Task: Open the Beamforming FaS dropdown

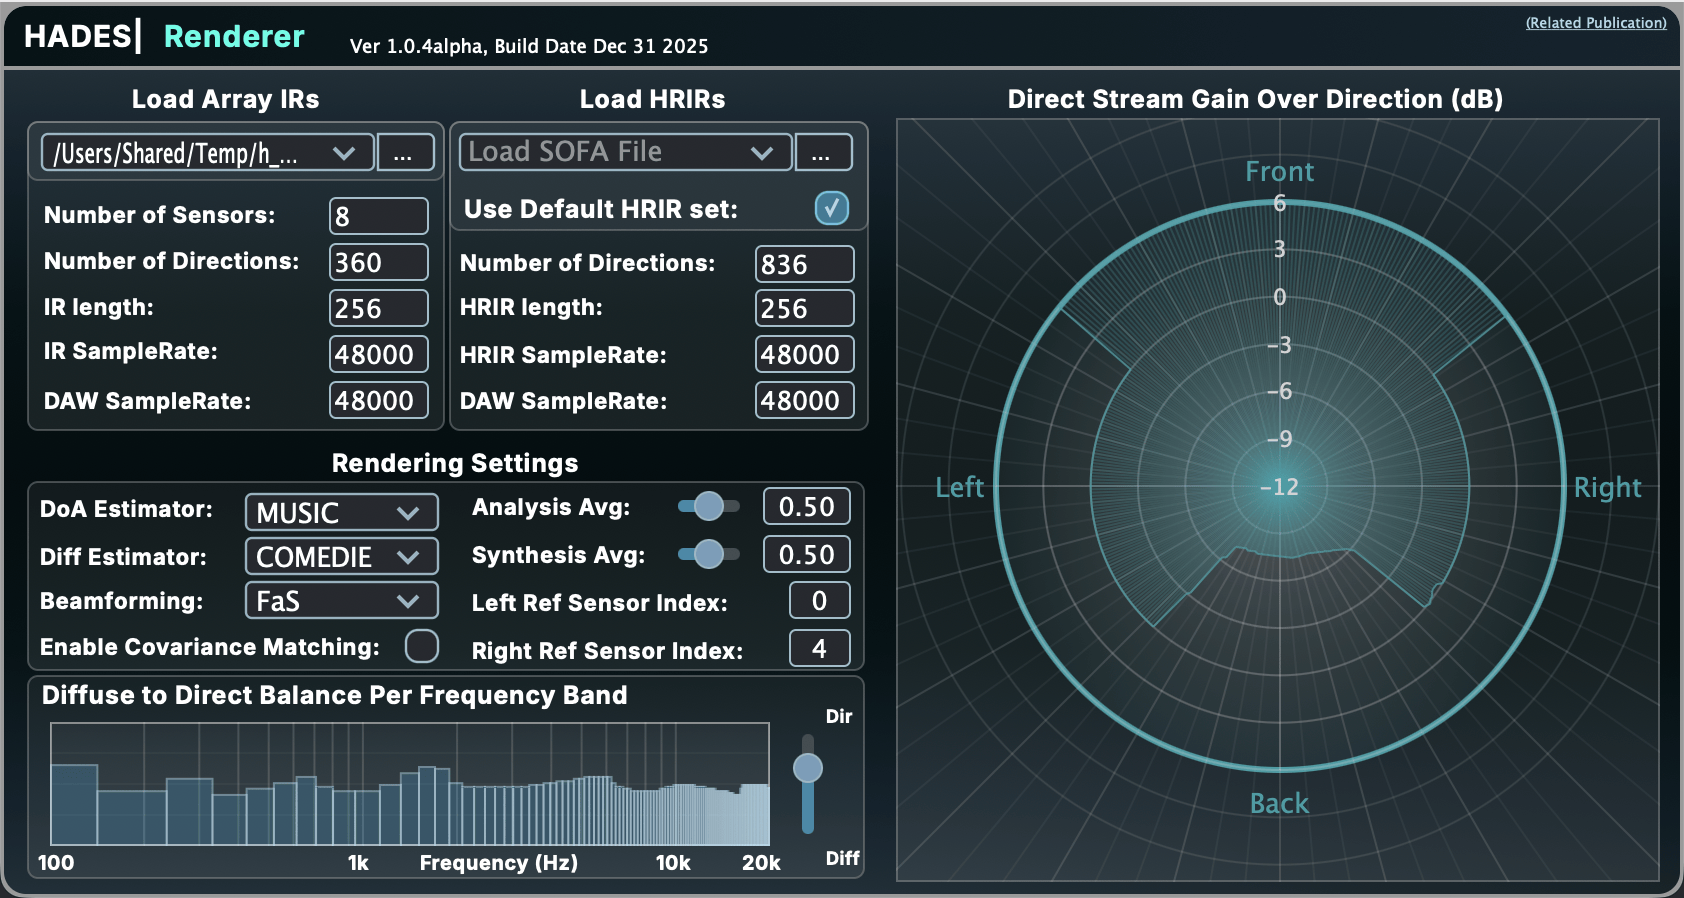Action: click(342, 600)
